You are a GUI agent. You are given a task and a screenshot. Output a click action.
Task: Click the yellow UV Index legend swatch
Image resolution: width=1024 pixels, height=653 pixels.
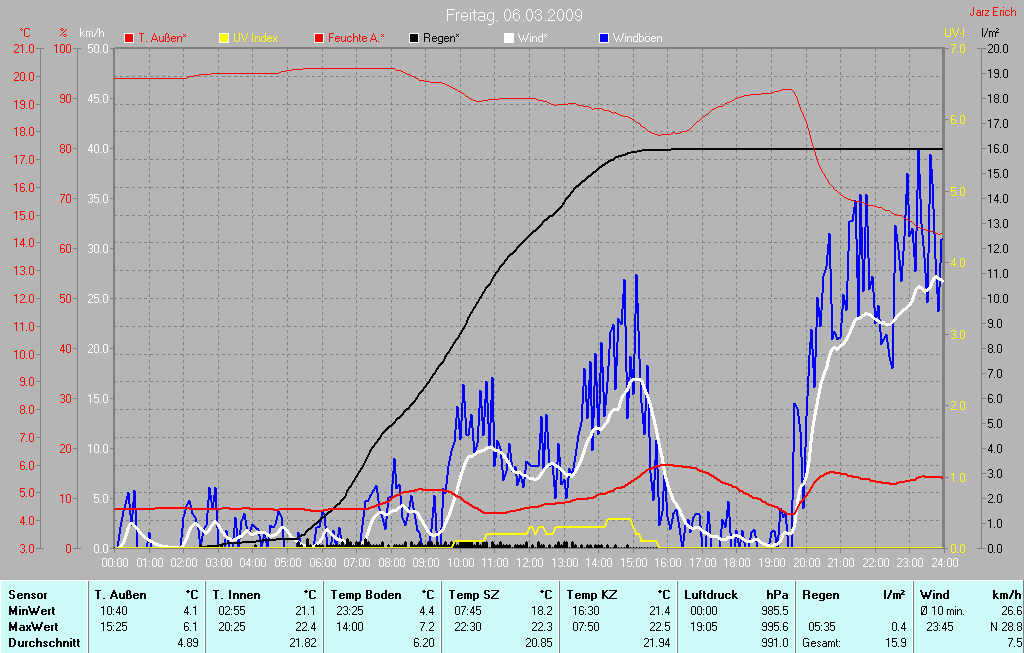[x=224, y=38]
